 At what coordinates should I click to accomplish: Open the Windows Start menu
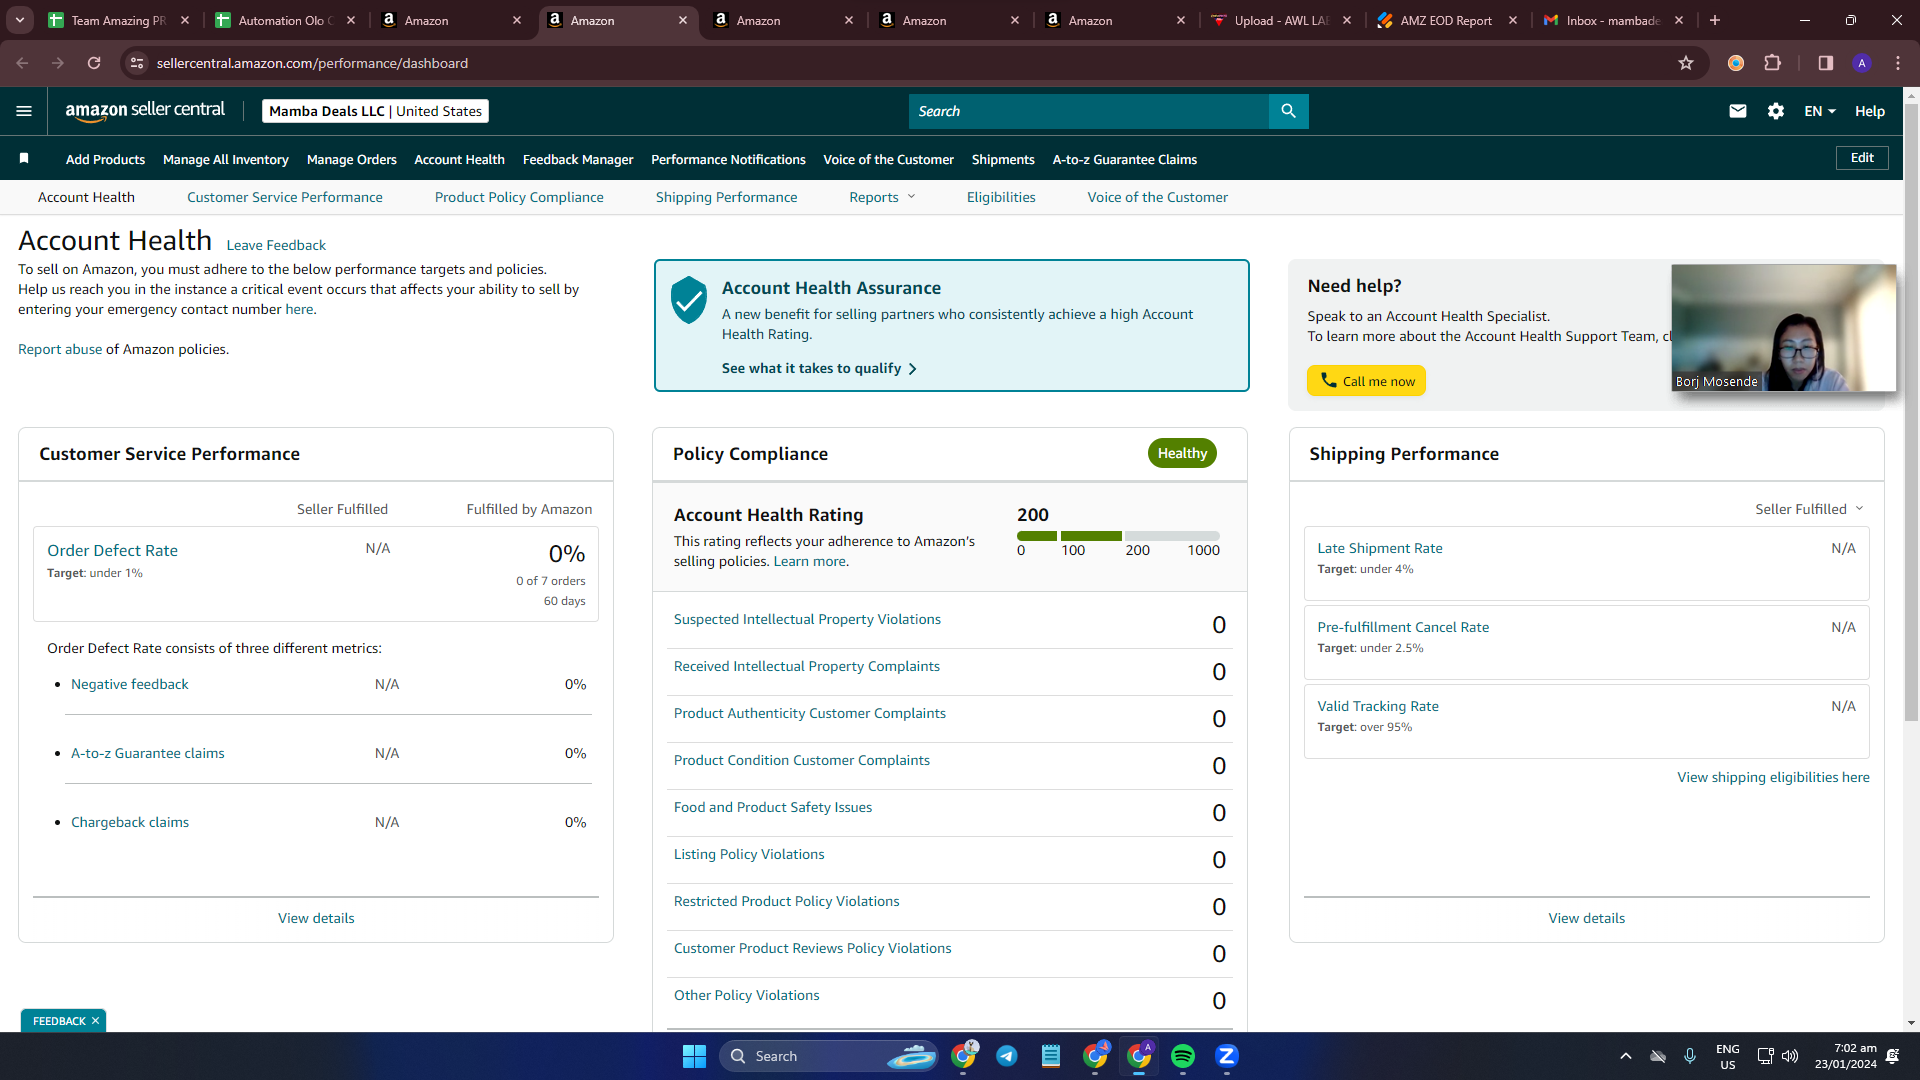[x=694, y=1056]
